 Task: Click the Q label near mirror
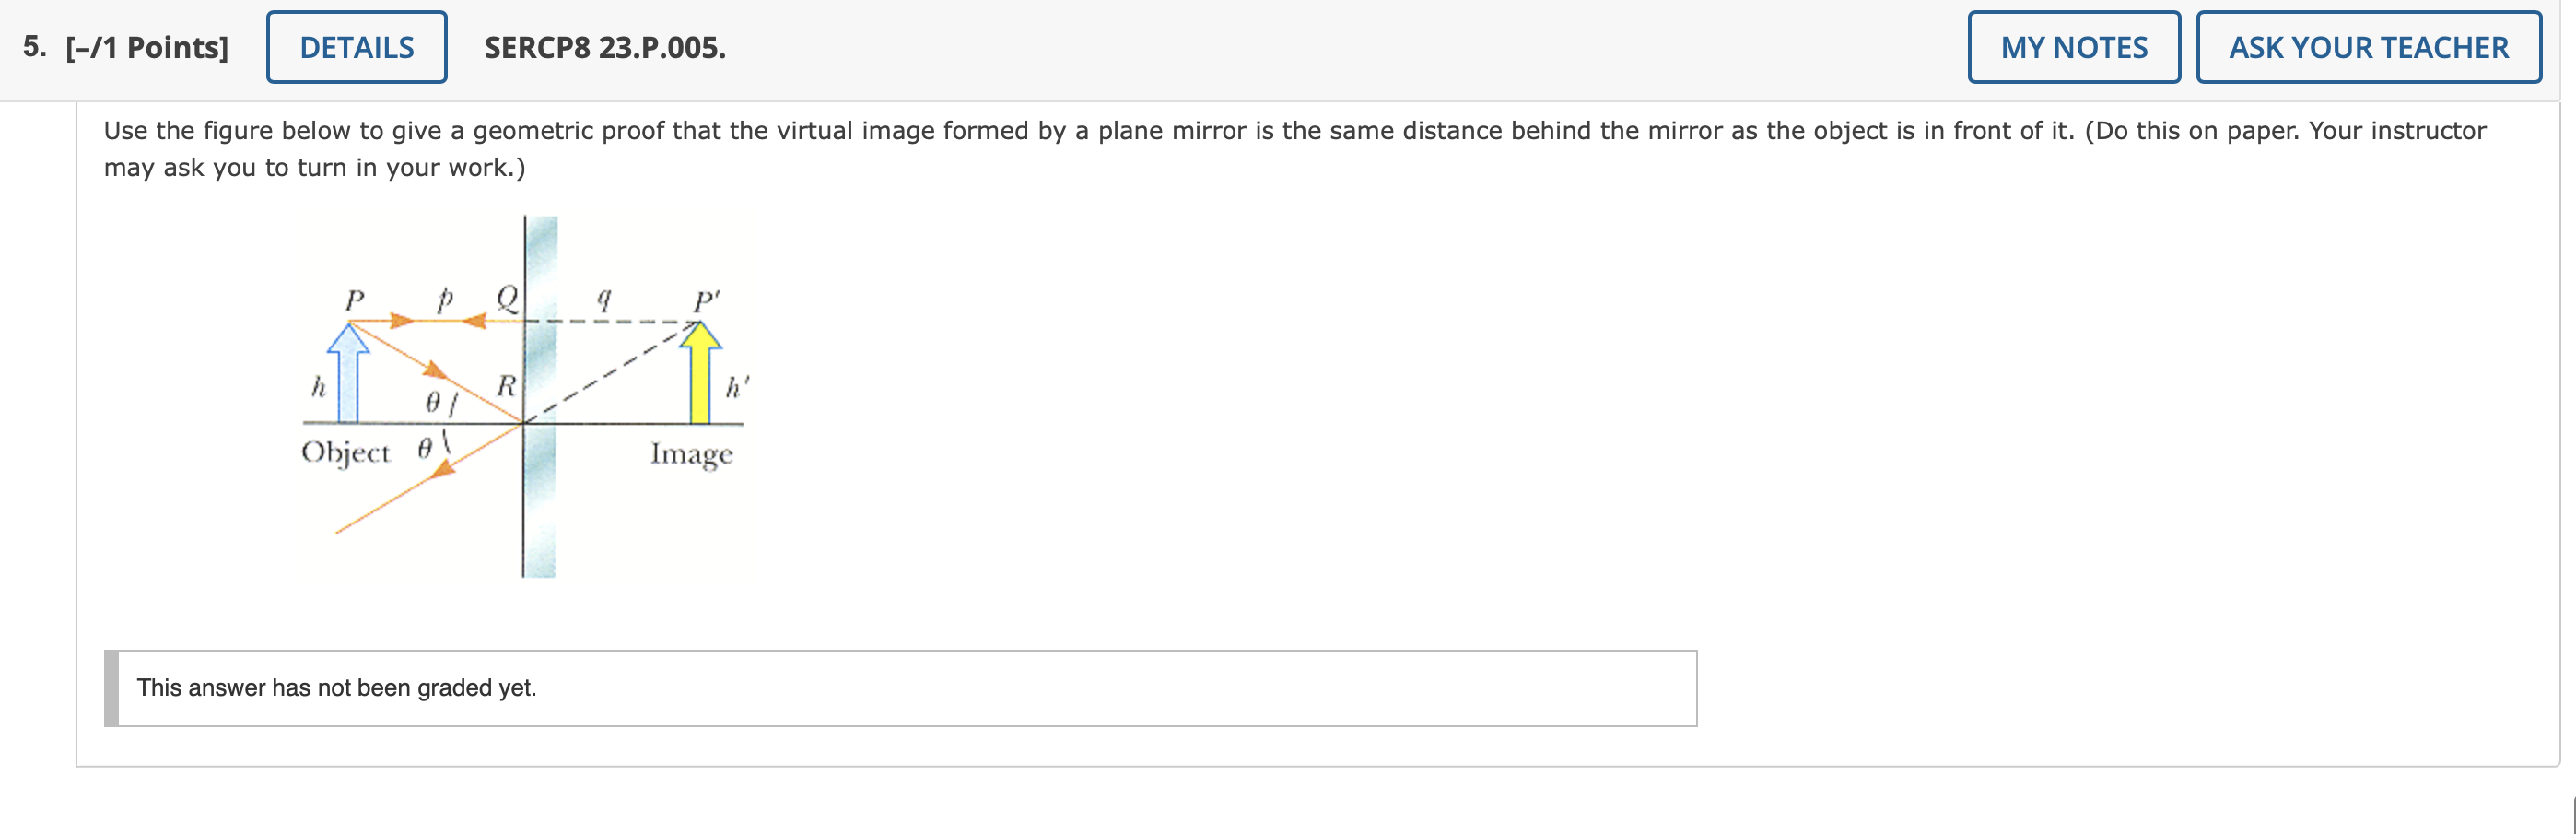click(508, 298)
